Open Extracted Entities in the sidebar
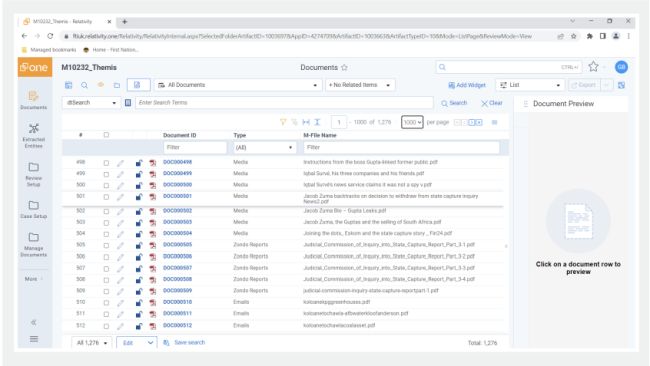650x366 pixels. (x=34, y=136)
